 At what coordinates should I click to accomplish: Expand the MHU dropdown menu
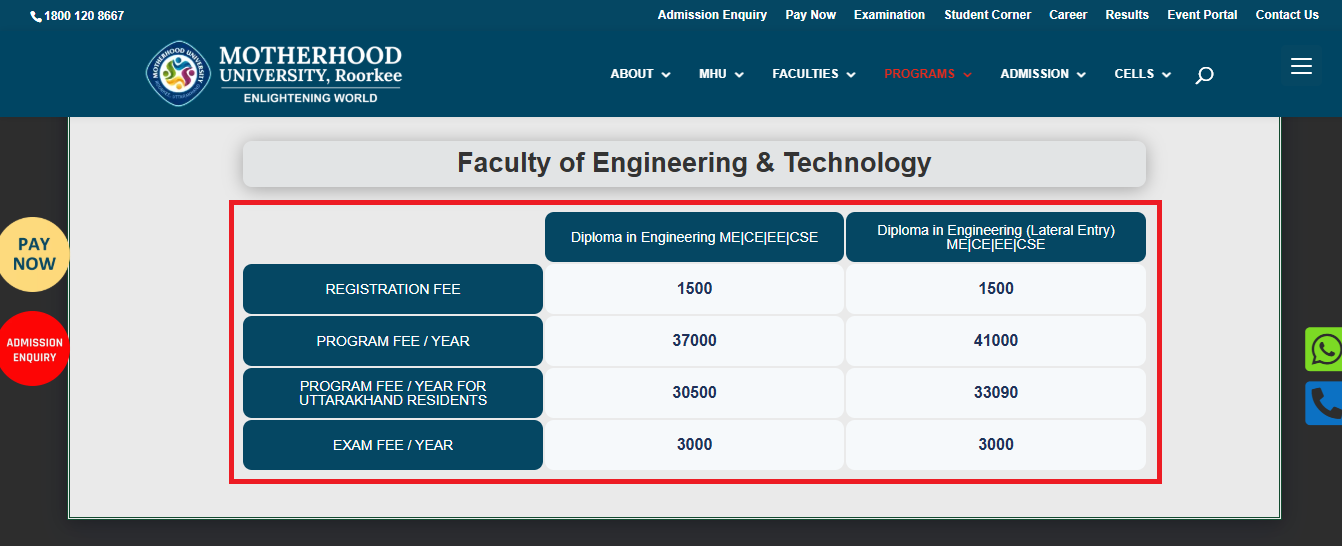point(721,74)
